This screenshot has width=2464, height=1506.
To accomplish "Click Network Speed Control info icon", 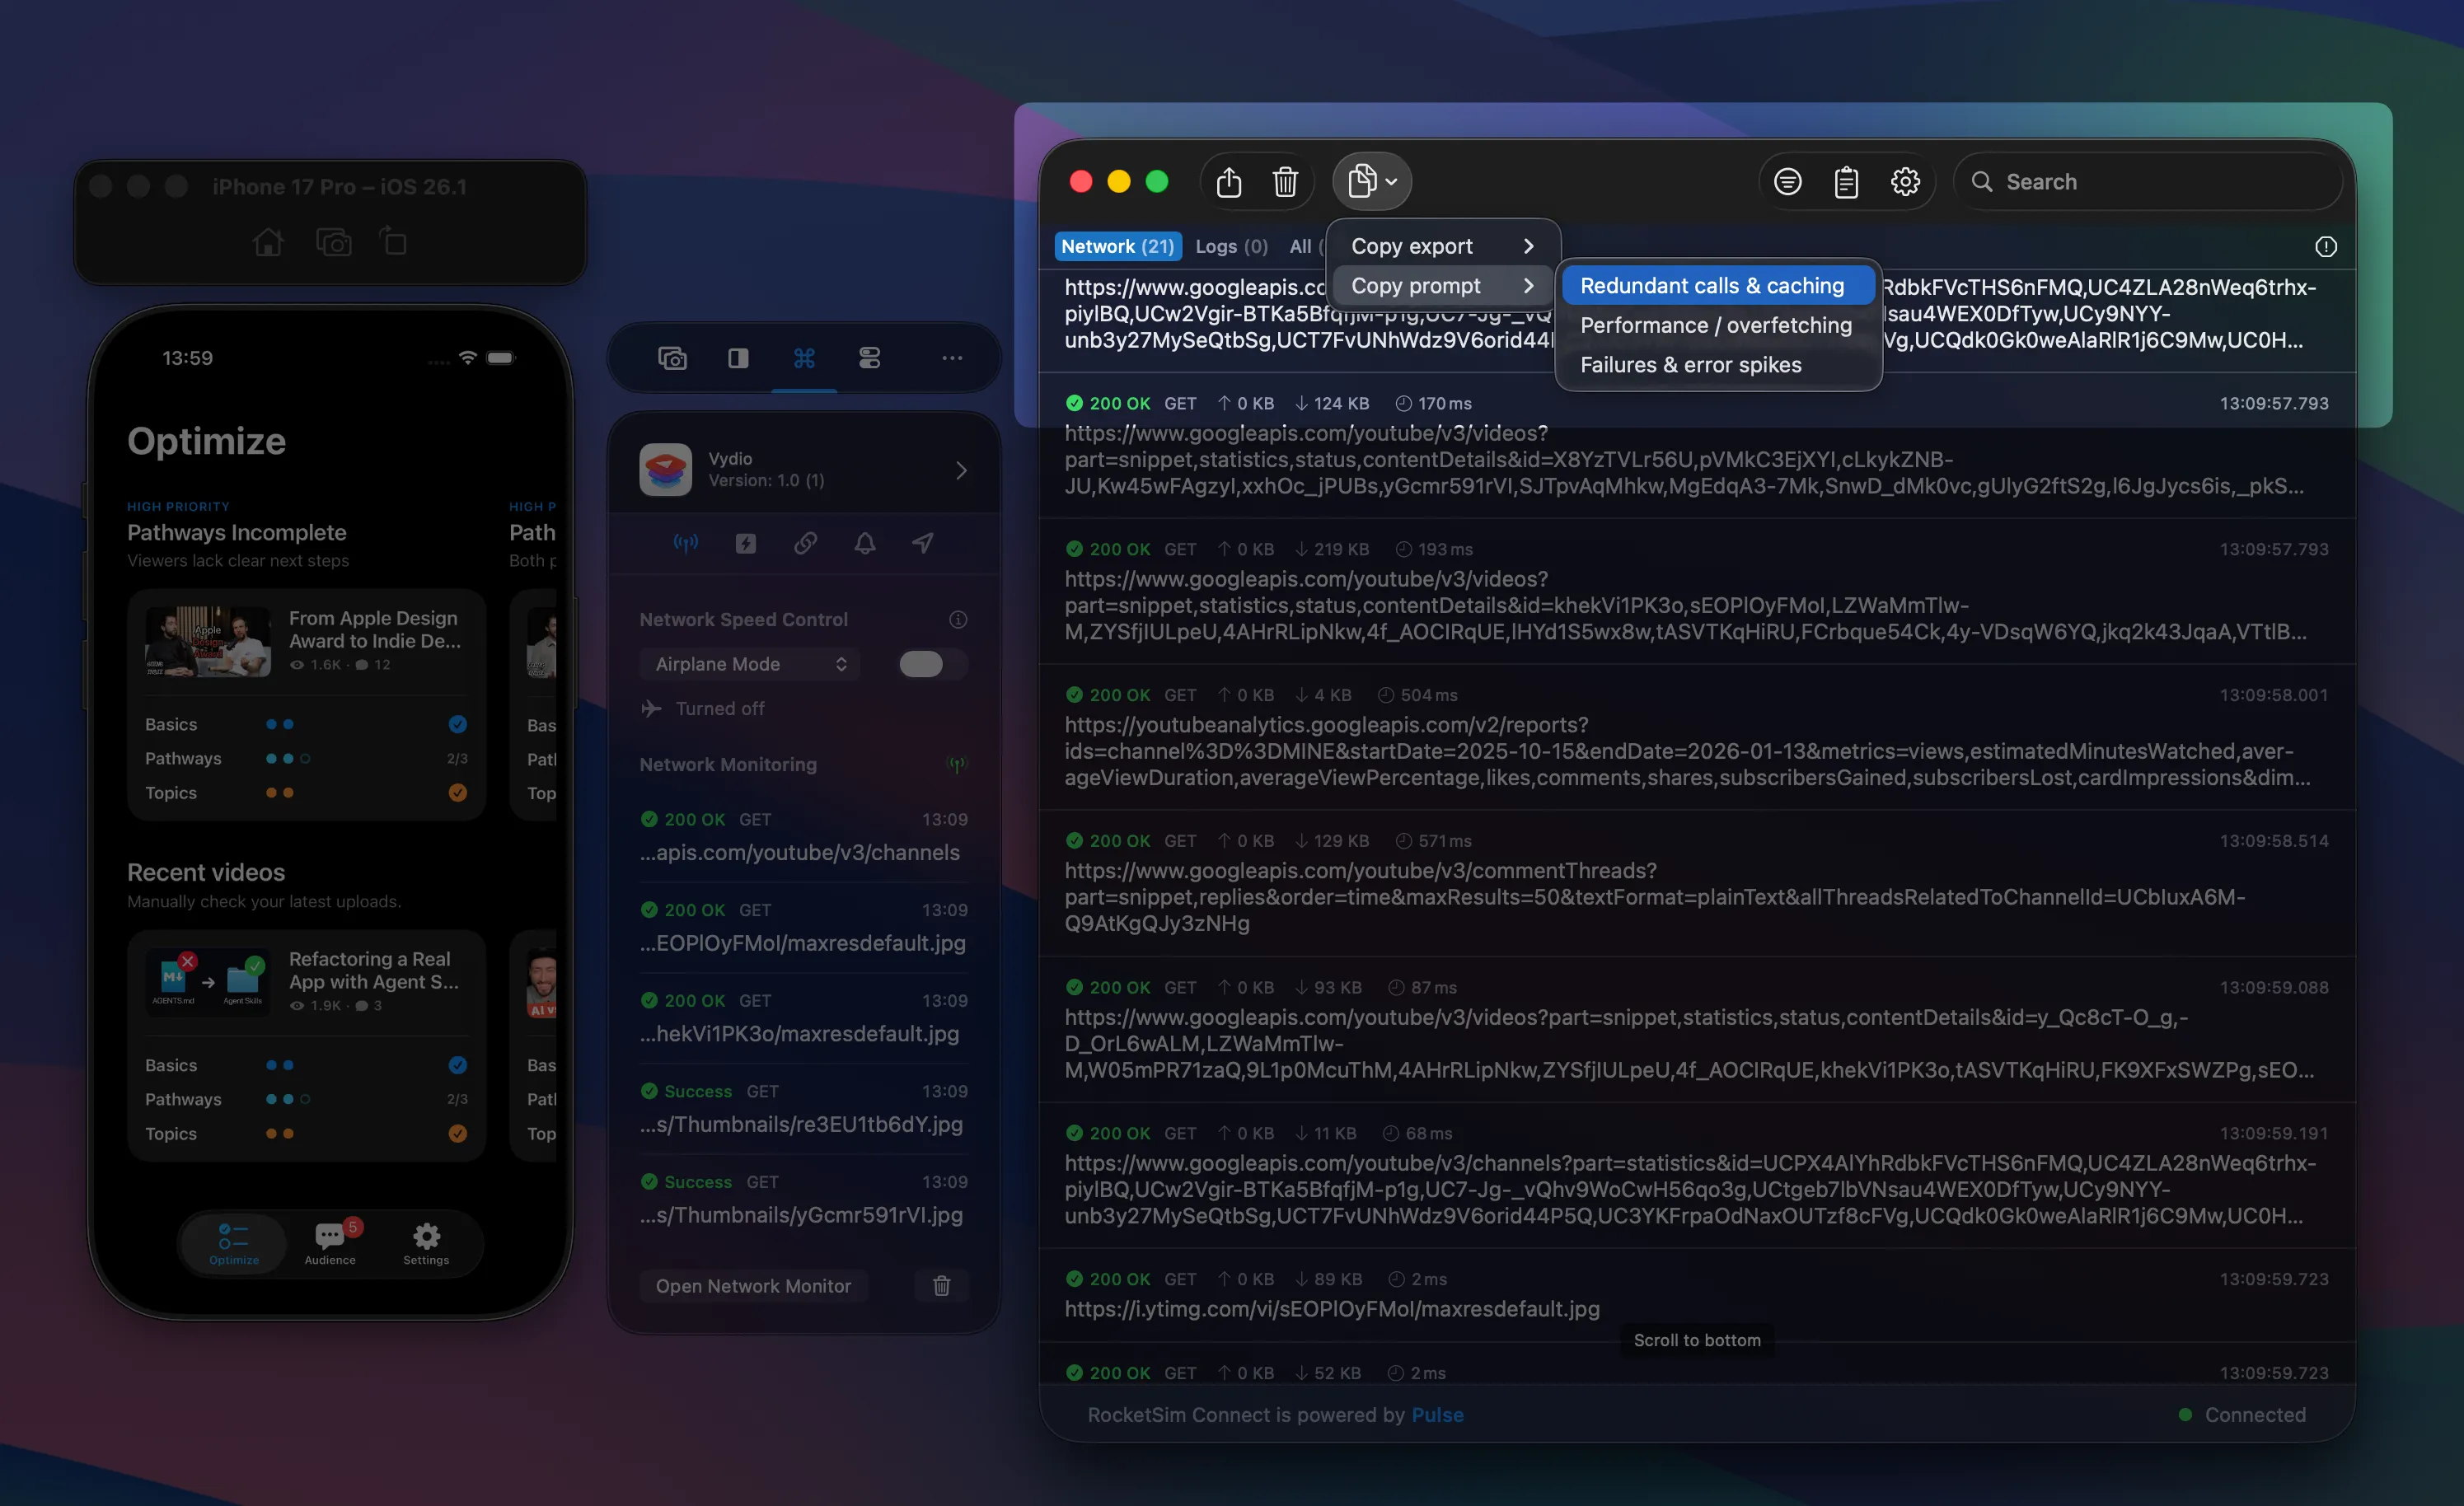I will click(957, 620).
